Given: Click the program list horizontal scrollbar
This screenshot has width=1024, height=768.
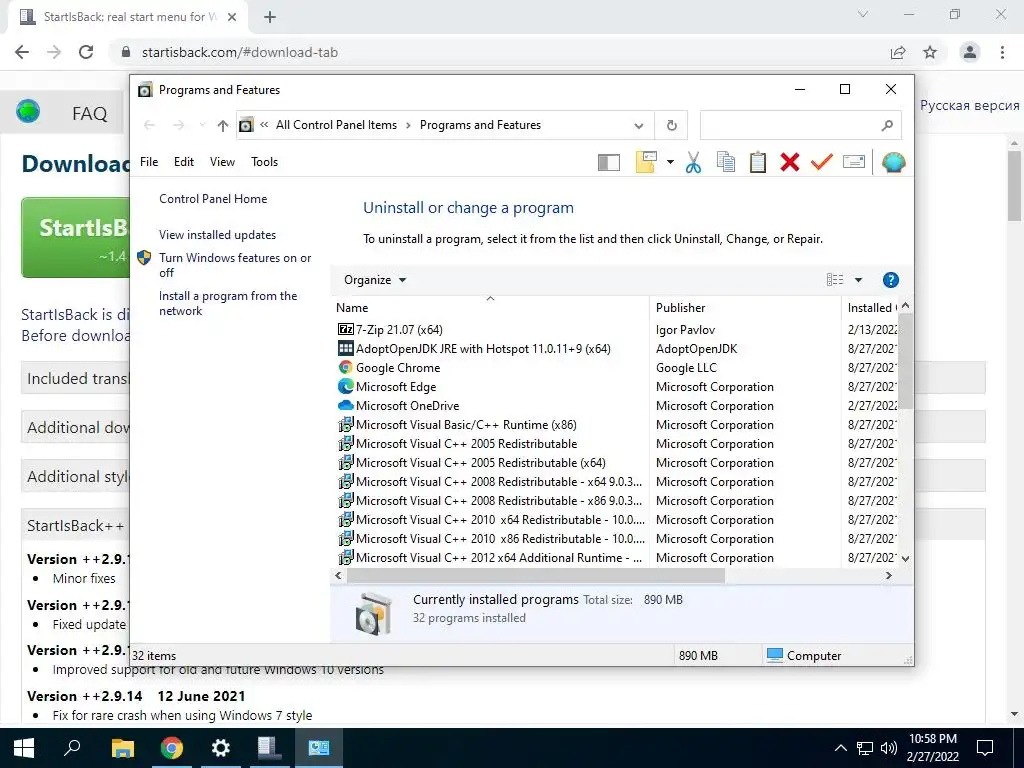Looking at the screenshot, I should click(x=536, y=575).
